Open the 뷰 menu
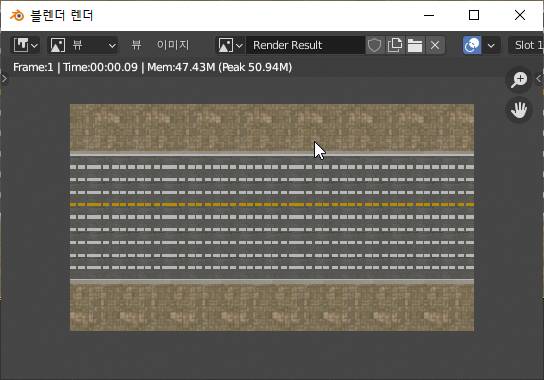Viewport: 544px width, 380px height. 136,45
